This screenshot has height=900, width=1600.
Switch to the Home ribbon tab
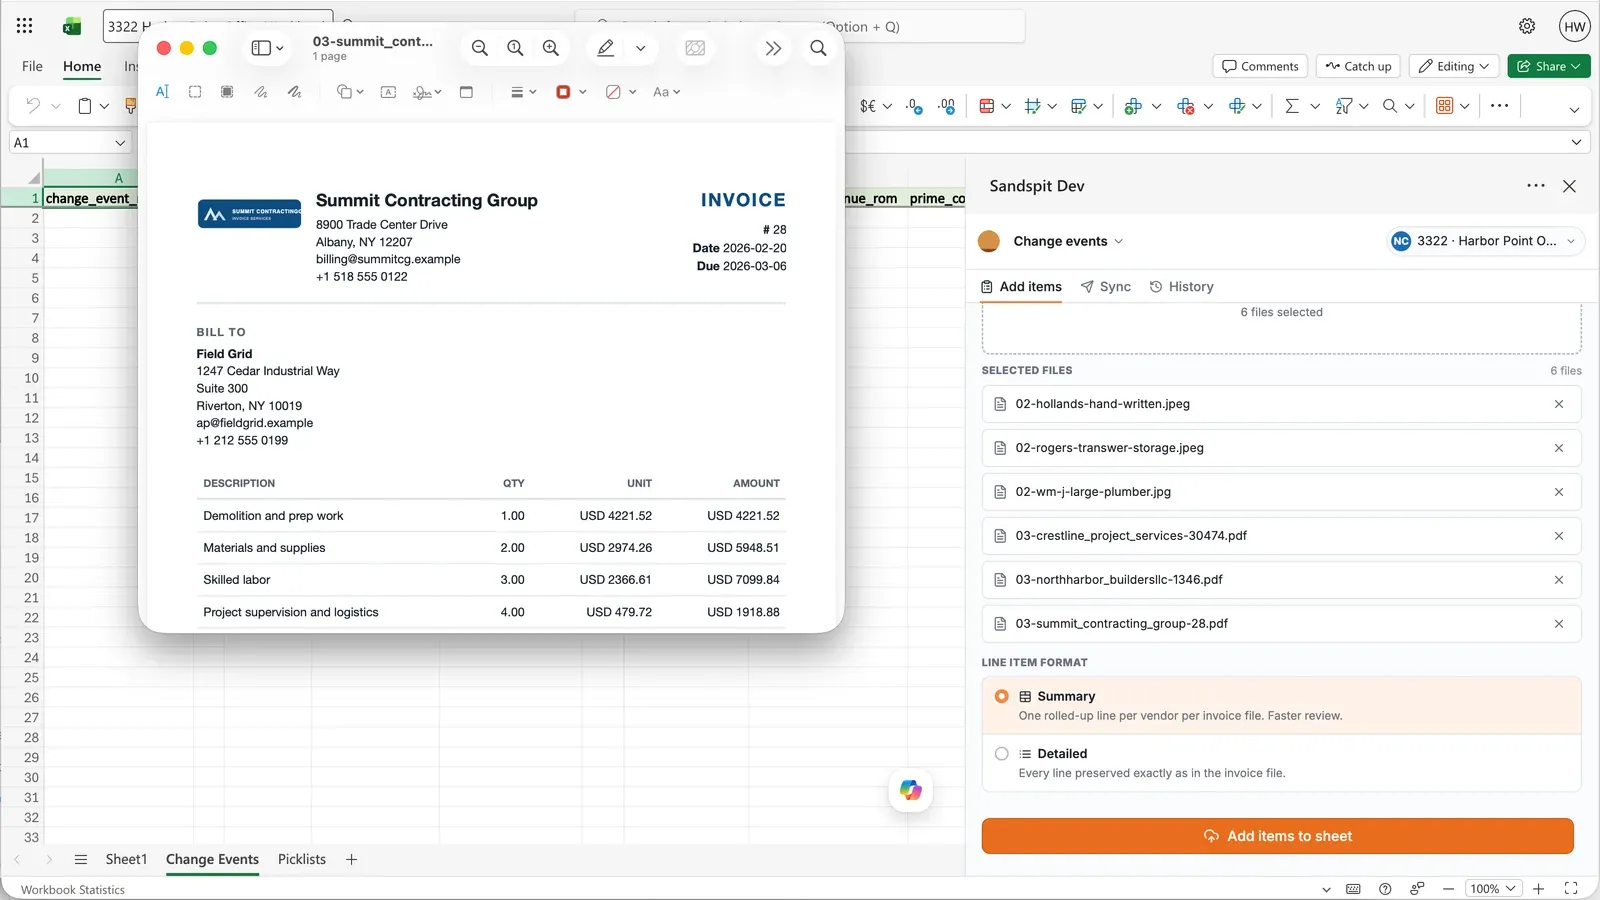(82, 66)
